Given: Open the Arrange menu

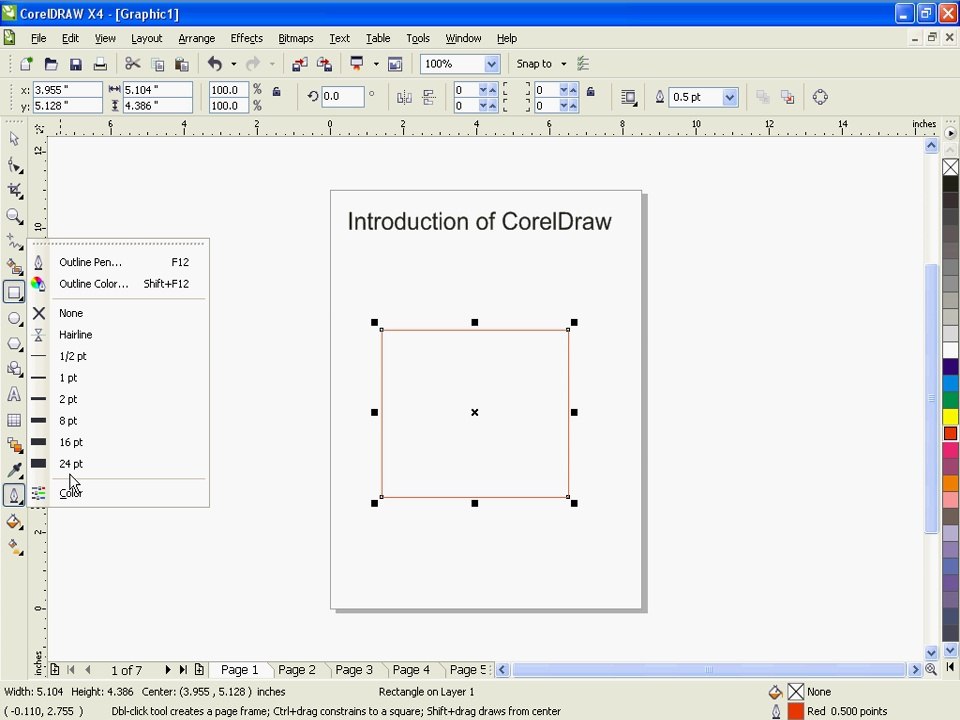Looking at the screenshot, I should click(x=197, y=38).
